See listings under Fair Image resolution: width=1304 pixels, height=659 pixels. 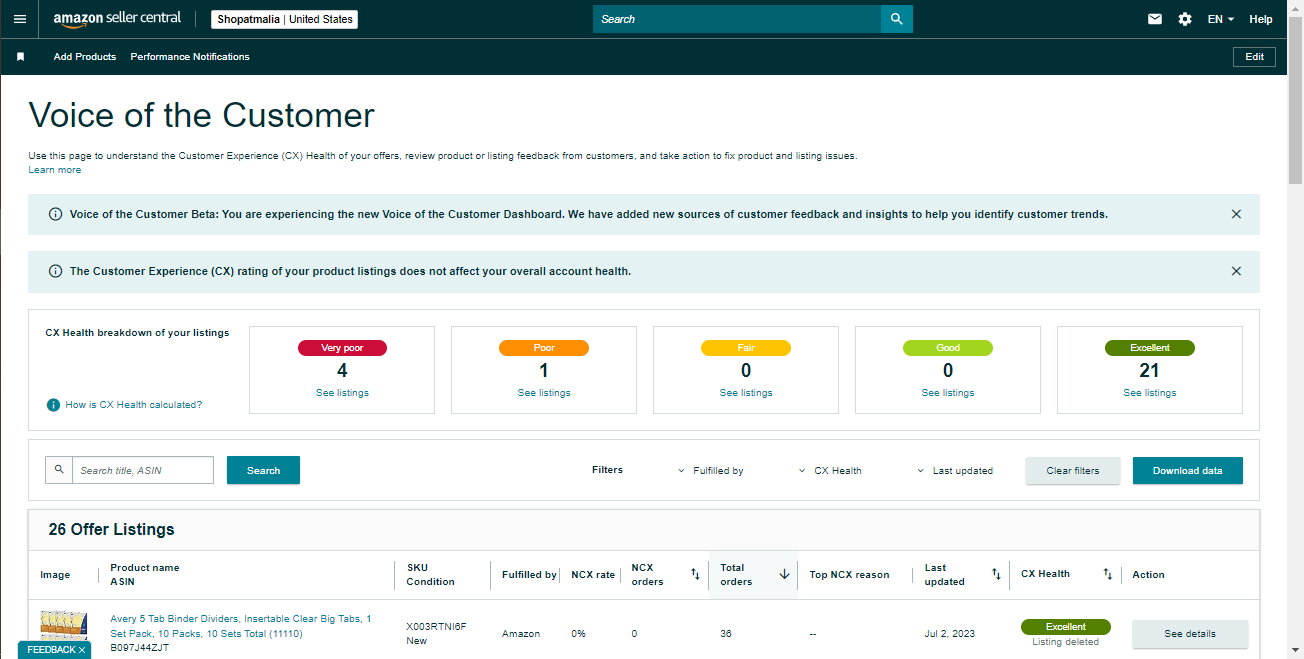746,393
